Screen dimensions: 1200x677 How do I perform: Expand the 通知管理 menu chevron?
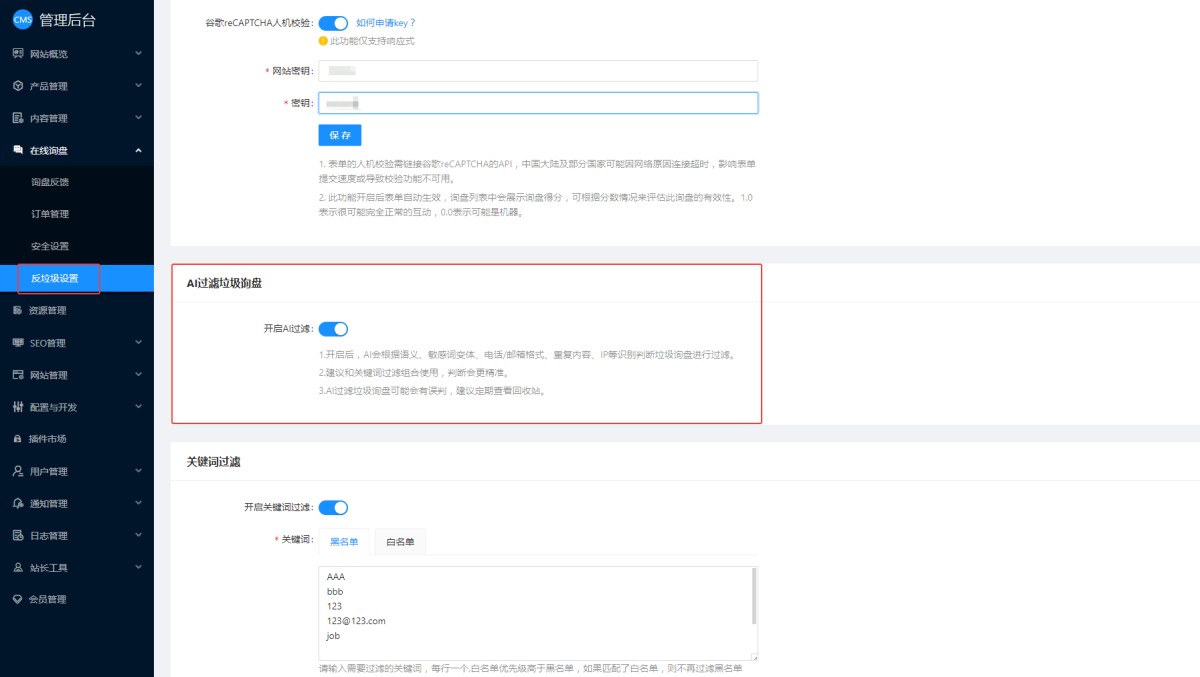click(138, 503)
